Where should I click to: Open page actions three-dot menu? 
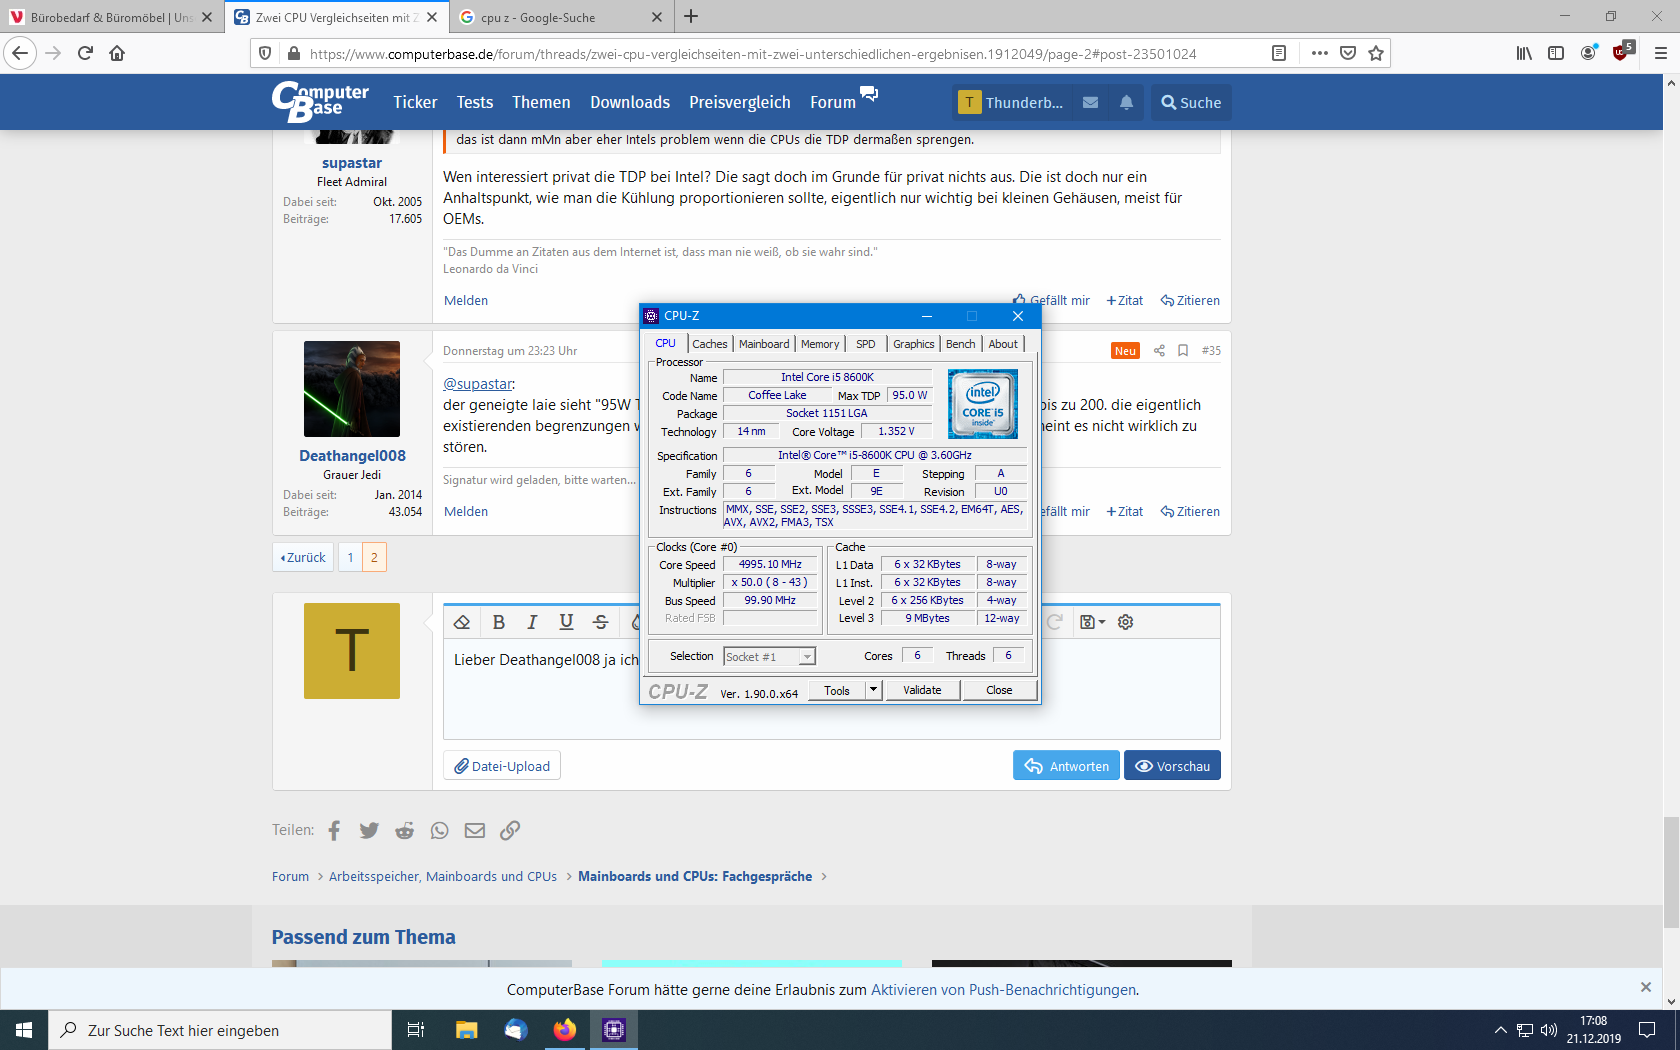click(1320, 53)
